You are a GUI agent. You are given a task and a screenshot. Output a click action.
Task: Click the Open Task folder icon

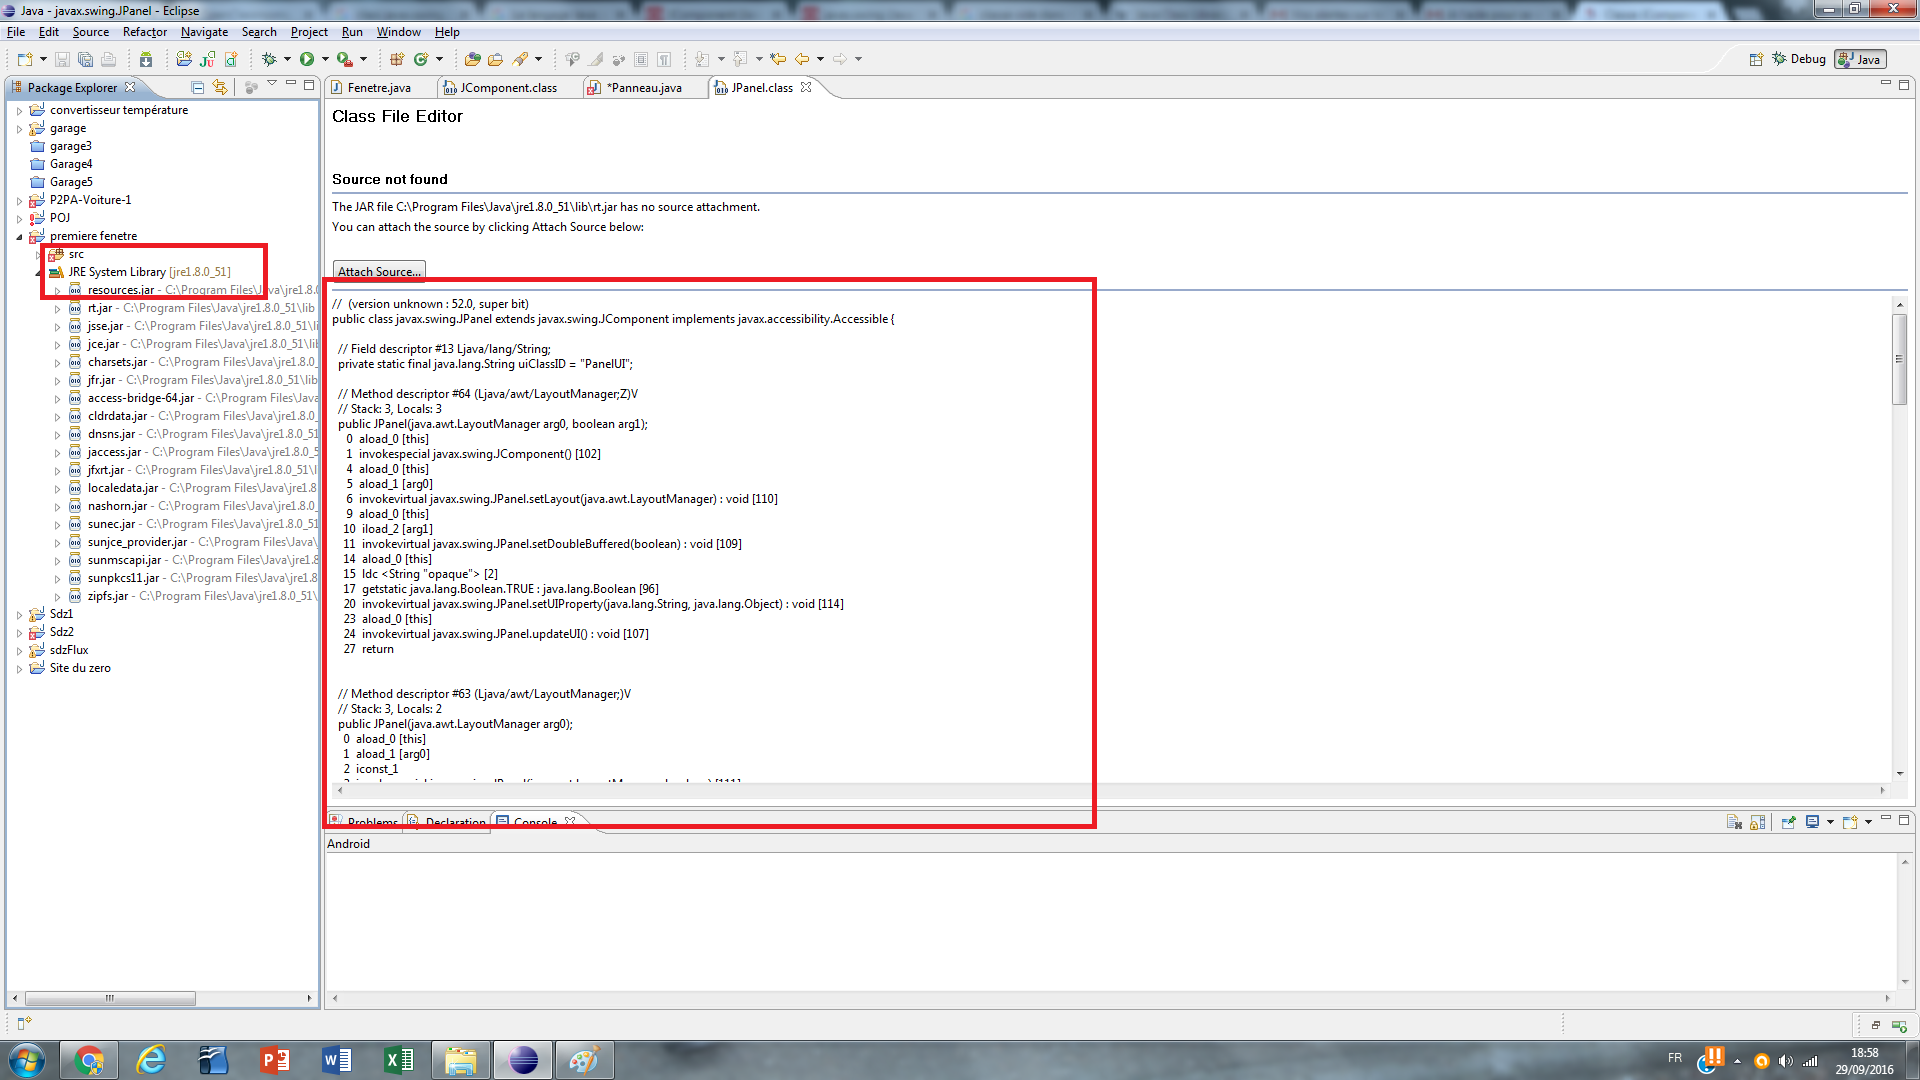tap(495, 60)
